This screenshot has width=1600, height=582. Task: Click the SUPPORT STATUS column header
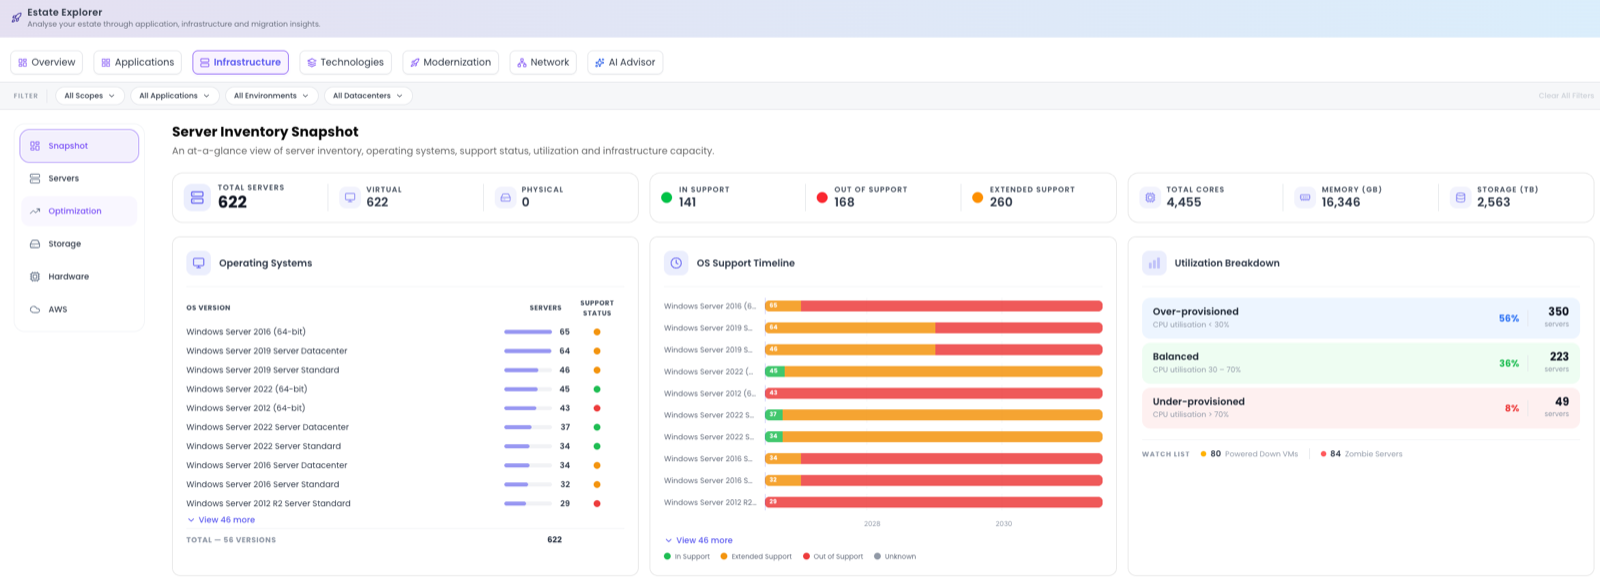click(597, 308)
